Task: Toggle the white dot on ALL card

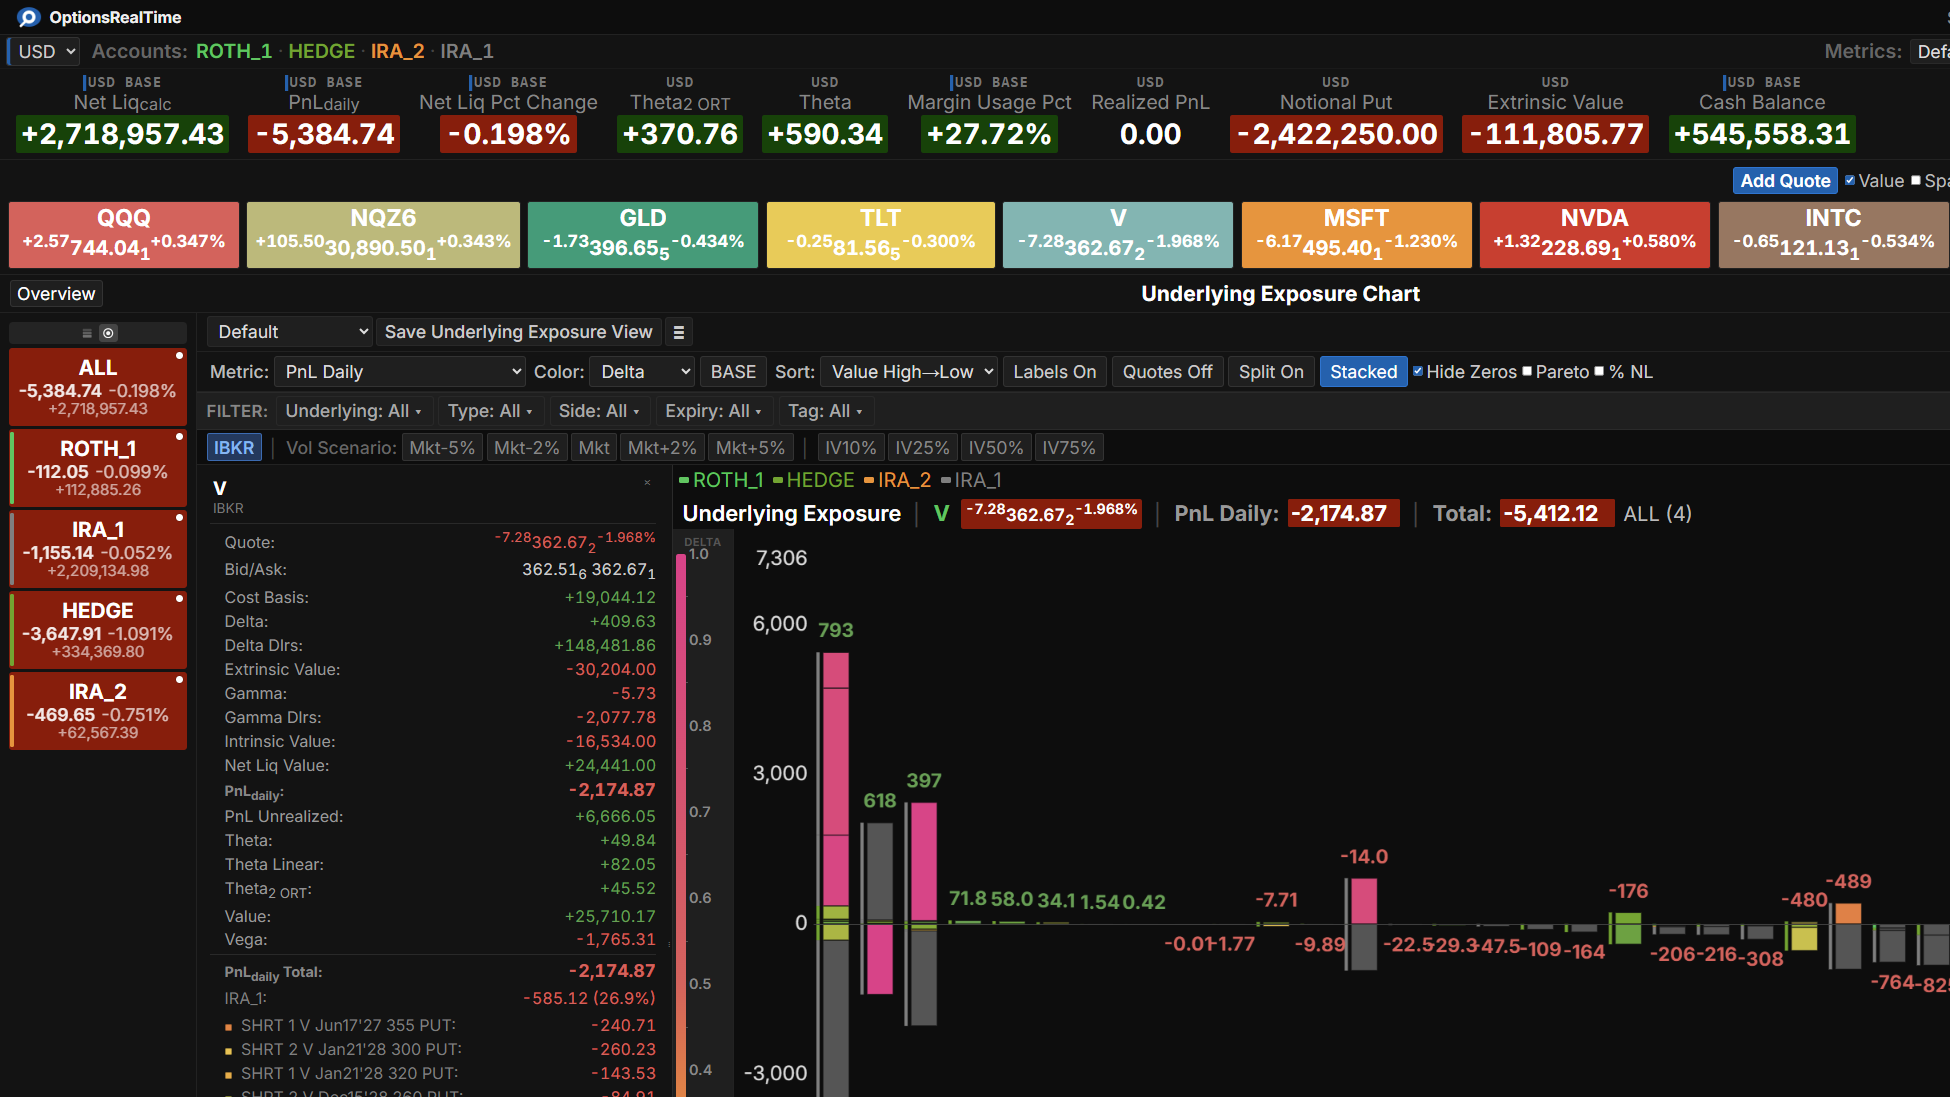Action: click(x=180, y=355)
